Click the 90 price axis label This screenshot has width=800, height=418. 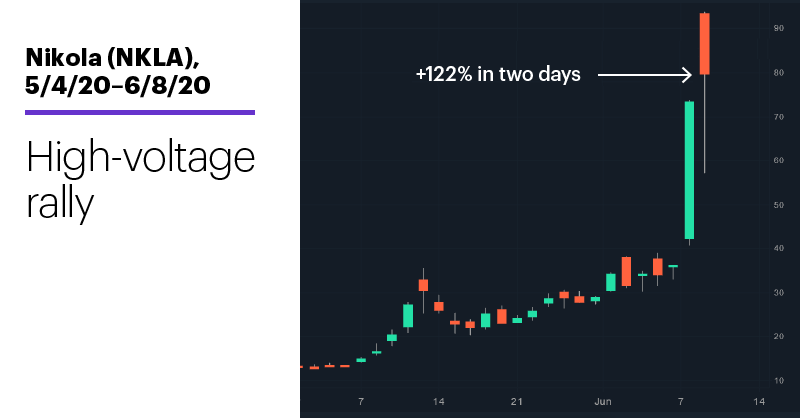pos(779,29)
